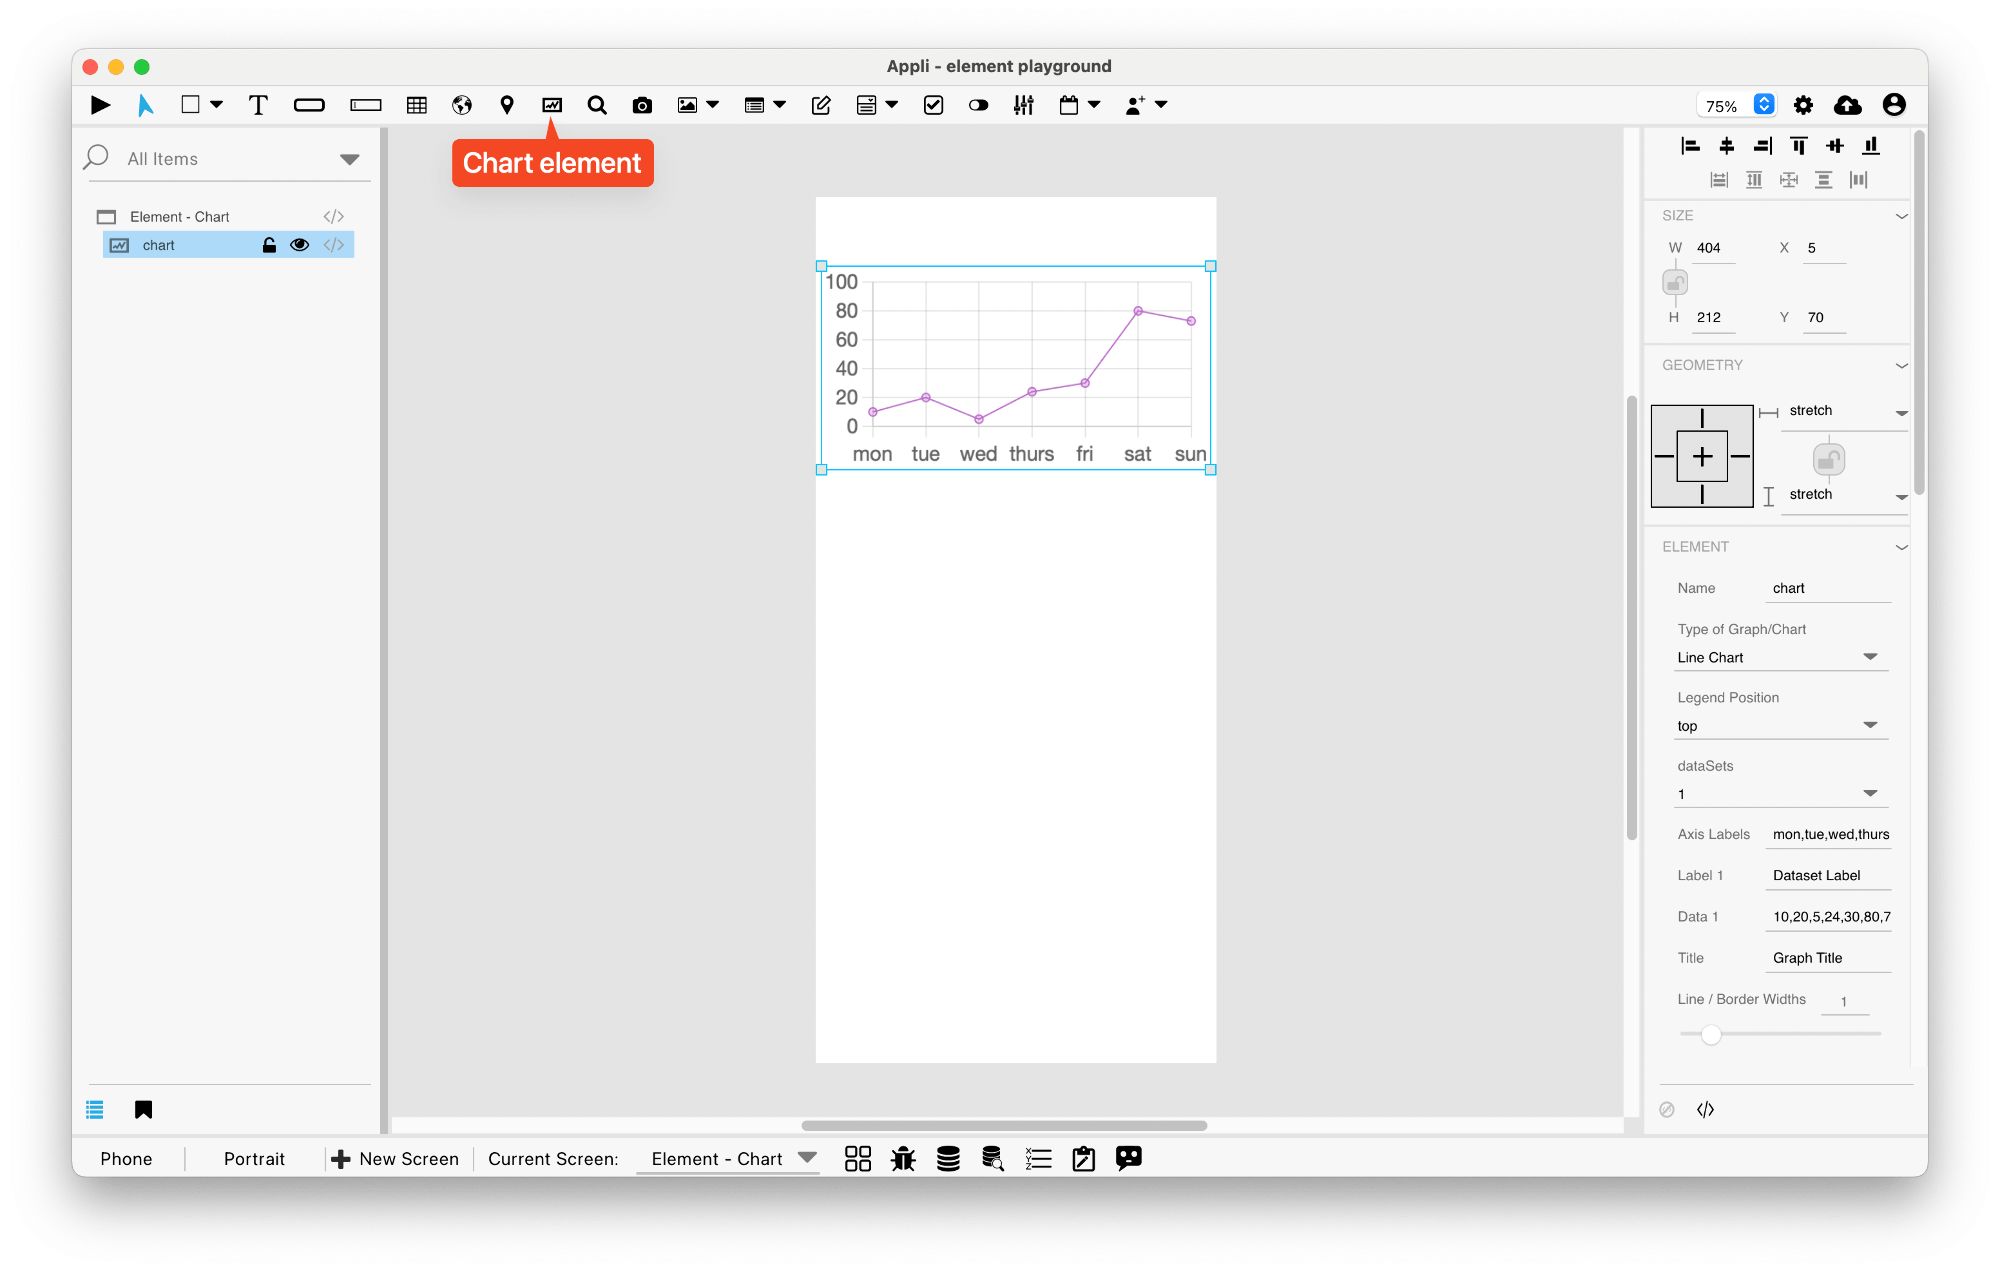Viewport: 2000px width, 1272px height.
Task: Open the database stack icon
Action: pos(948,1159)
